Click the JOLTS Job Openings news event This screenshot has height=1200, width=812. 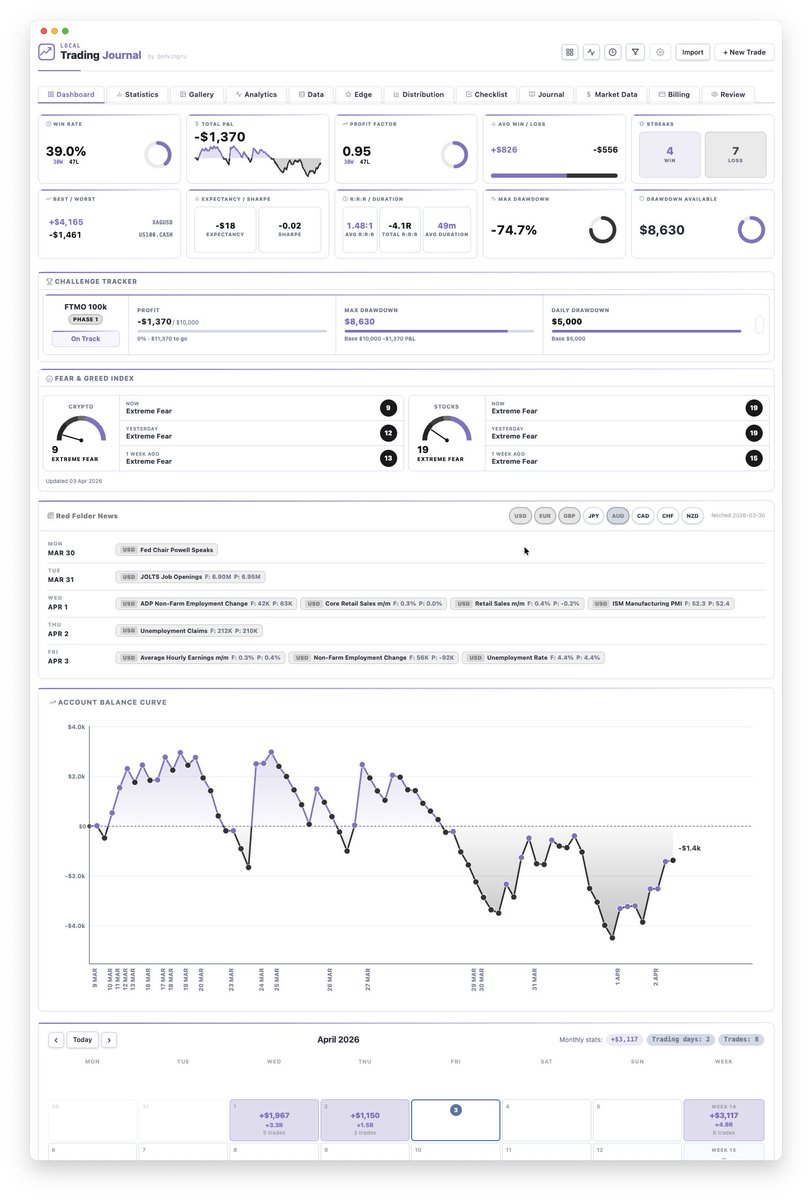(x=190, y=577)
